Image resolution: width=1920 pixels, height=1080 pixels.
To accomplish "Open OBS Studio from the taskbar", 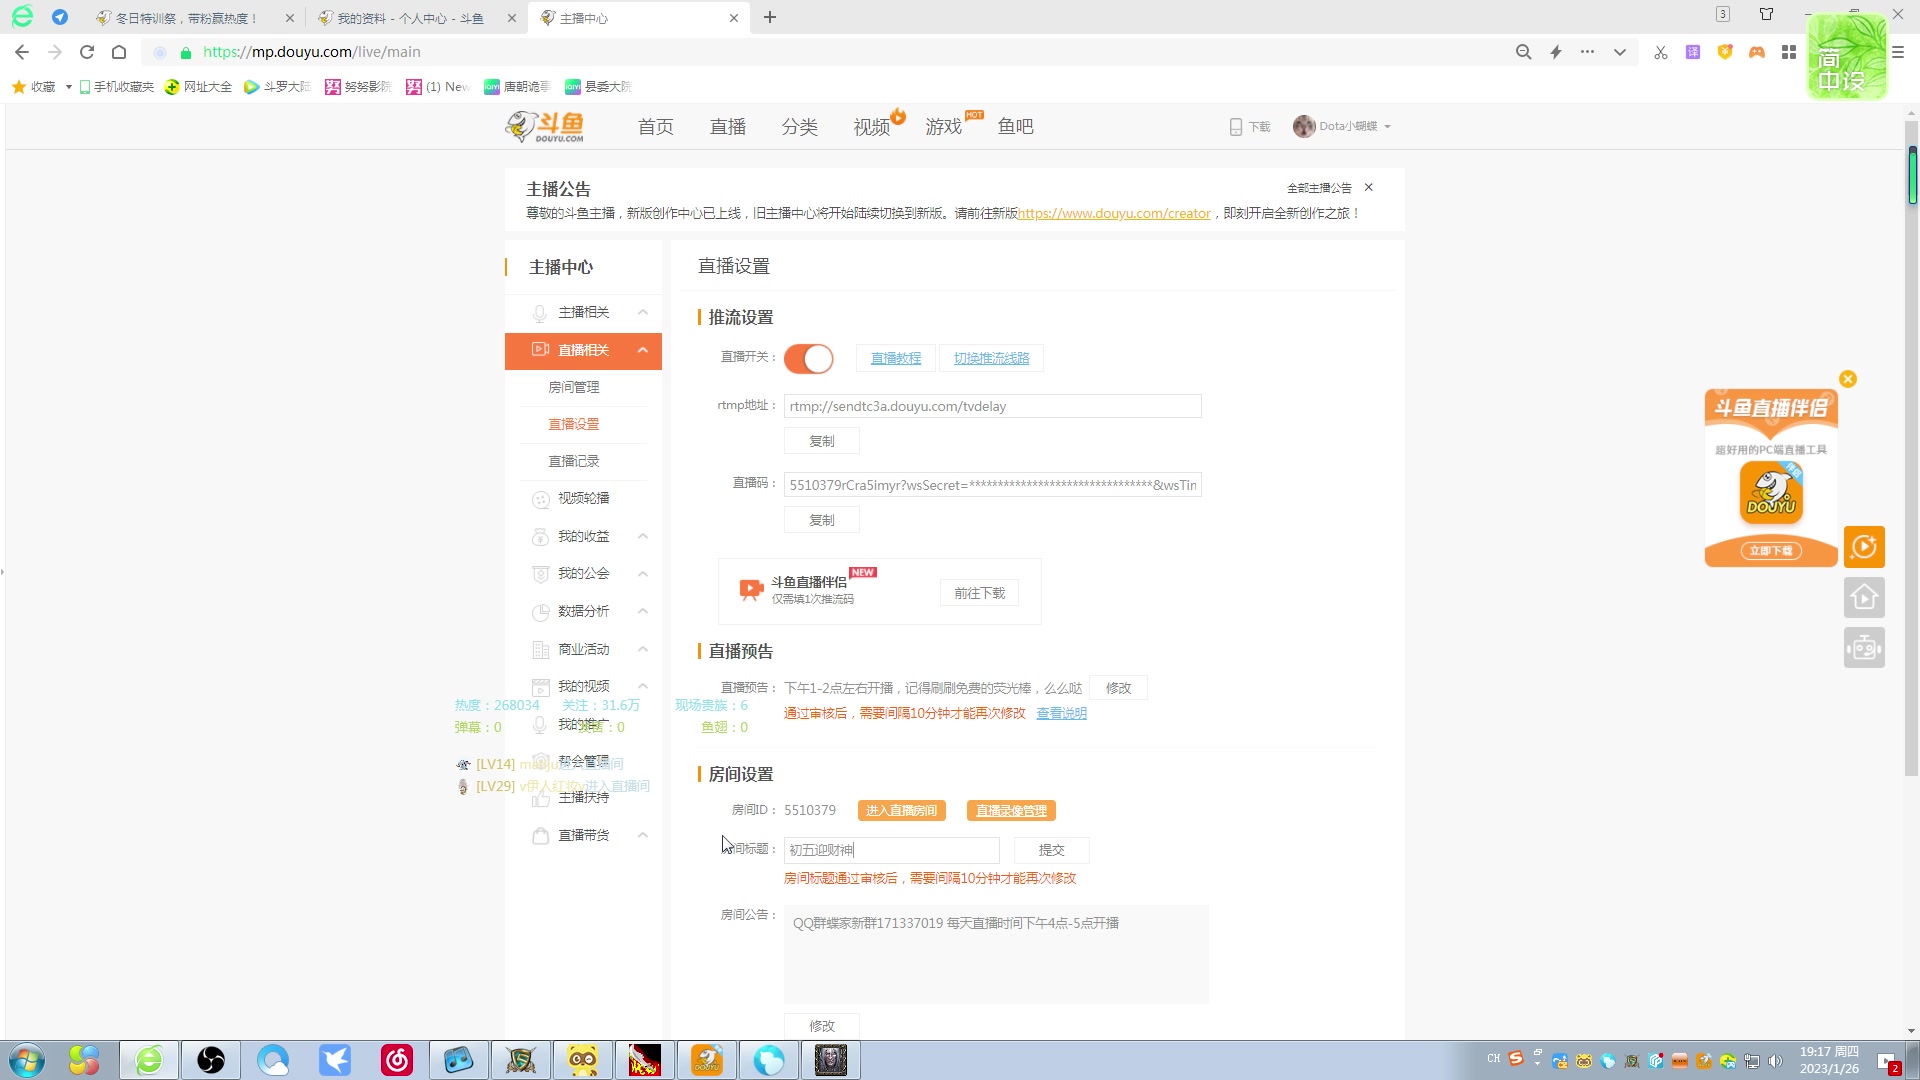I will (x=211, y=1060).
